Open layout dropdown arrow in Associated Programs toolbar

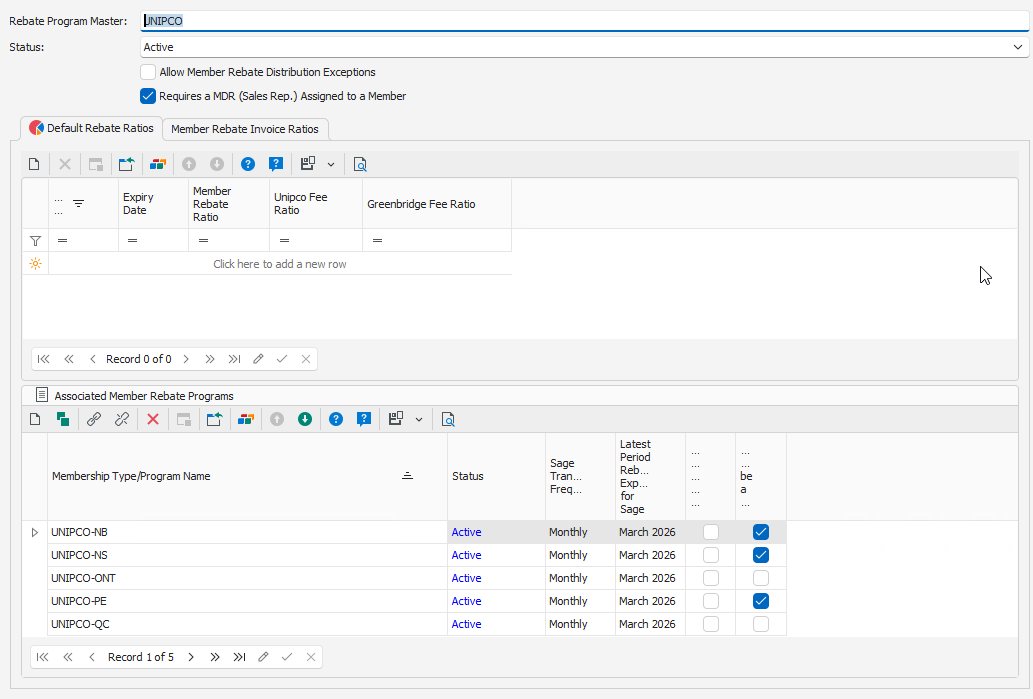click(x=418, y=420)
